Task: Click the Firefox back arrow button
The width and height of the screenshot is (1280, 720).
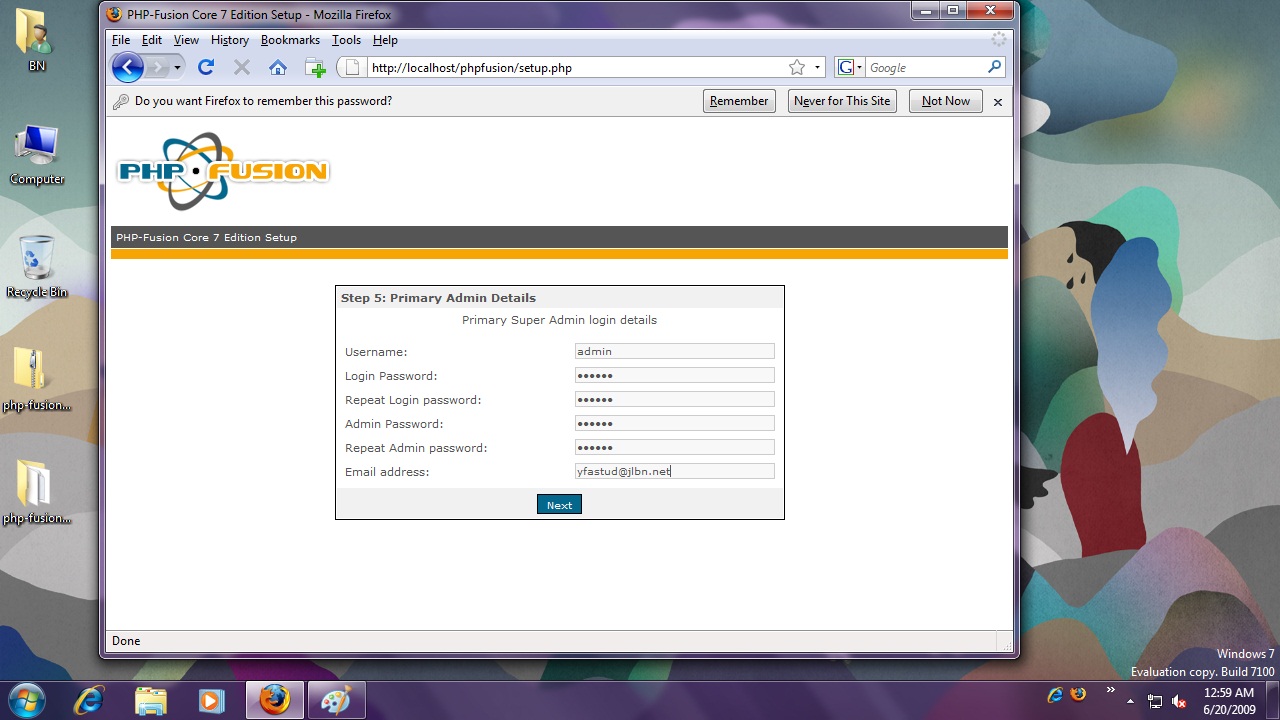Action: pyautogui.click(x=127, y=68)
